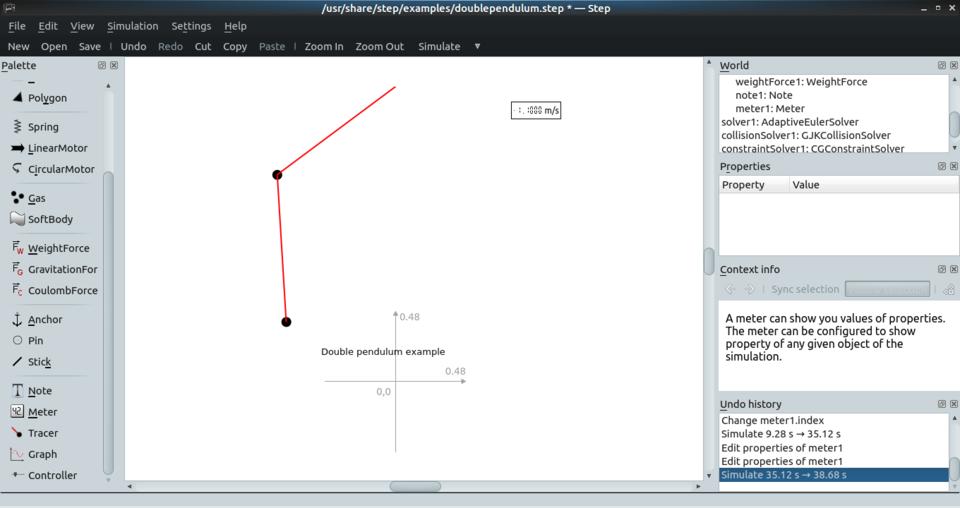Pick the Gas tool in the palette
Screen dimensions: 960x508
coord(36,198)
